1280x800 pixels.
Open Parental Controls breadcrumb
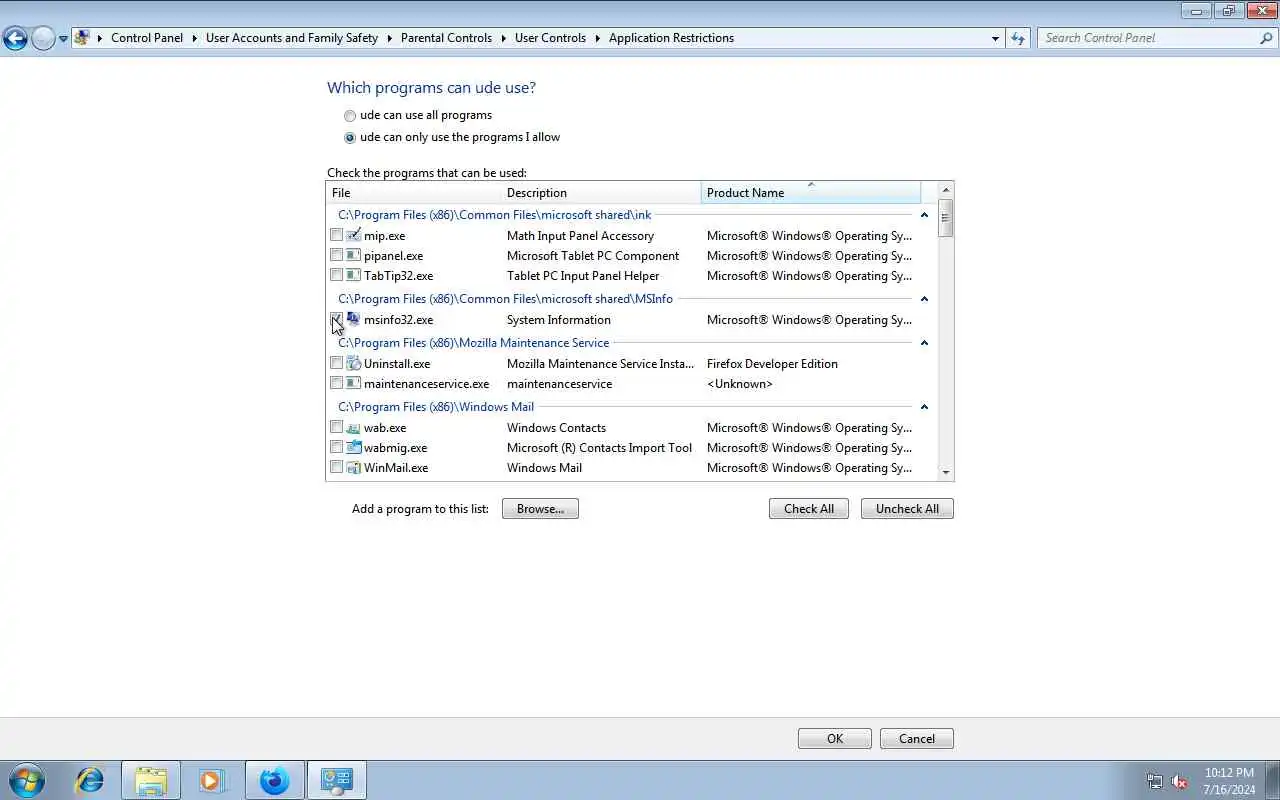click(x=446, y=38)
